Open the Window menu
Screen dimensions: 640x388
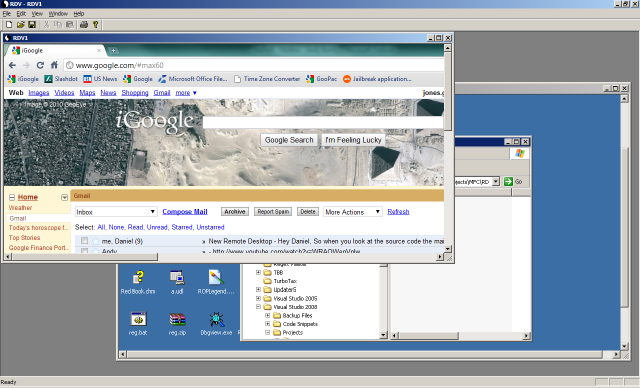(58, 13)
